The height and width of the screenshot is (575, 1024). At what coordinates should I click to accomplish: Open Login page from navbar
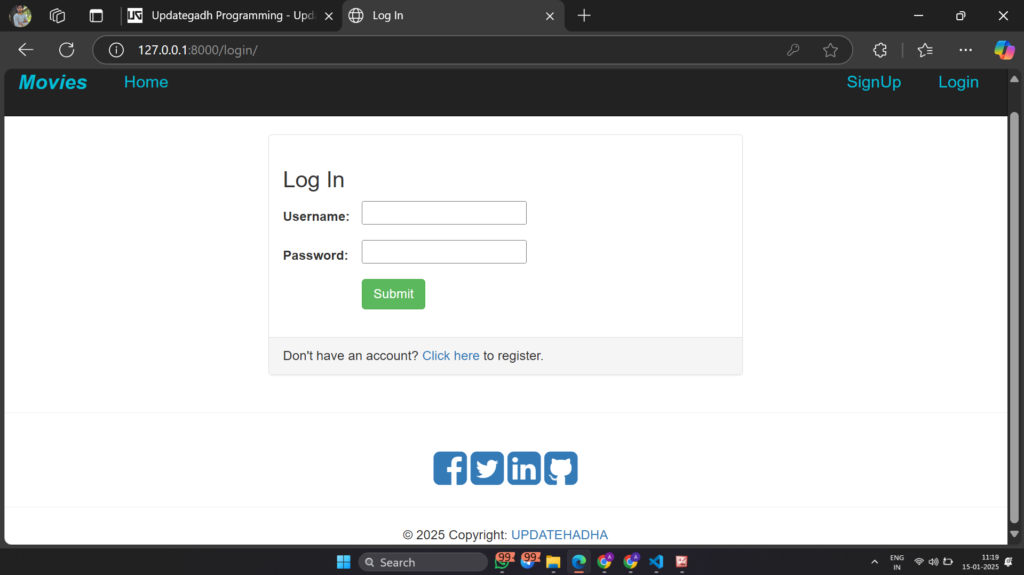pyautogui.click(x=958, y=82)
